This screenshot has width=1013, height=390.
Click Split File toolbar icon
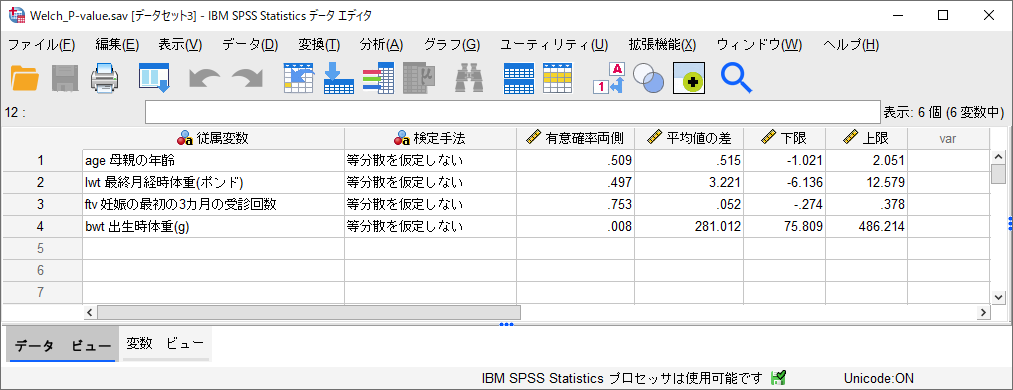click(x=519, y=78)
